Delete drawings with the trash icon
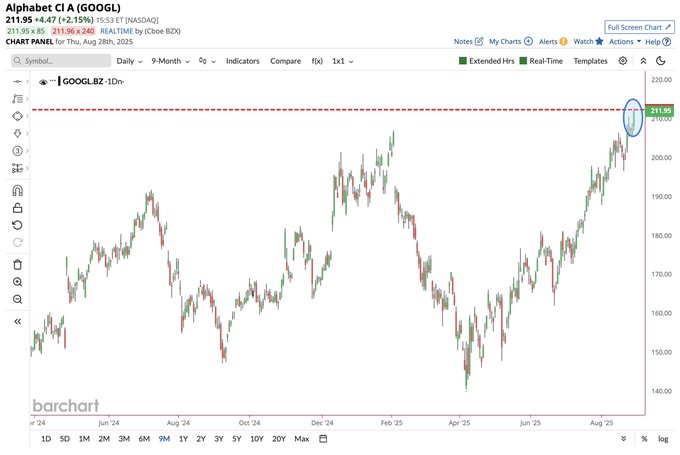This screenshot has height=455, width=680. (x=17, y=265)
